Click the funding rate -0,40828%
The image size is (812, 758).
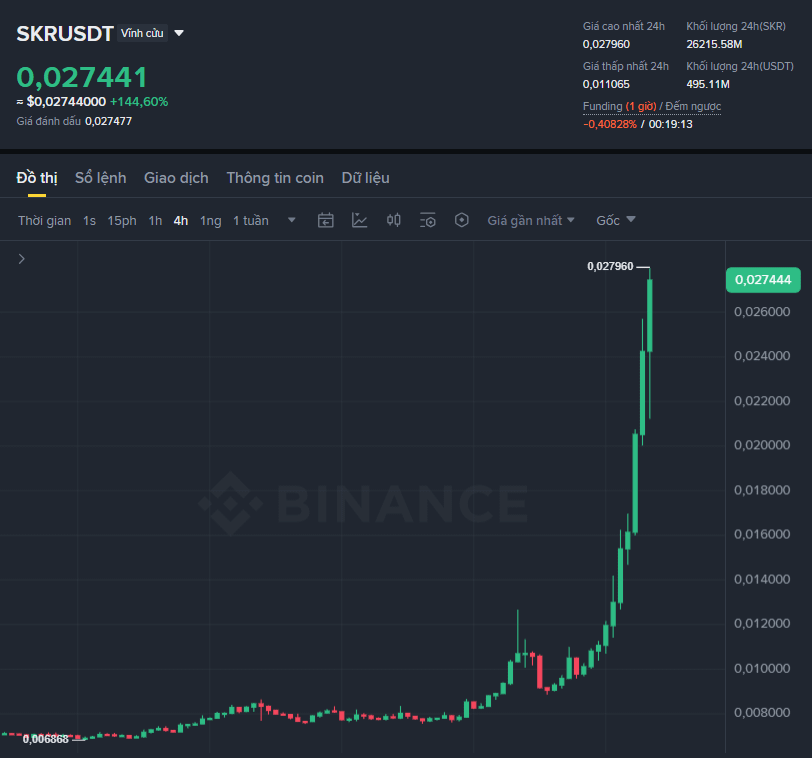click(x=610, y=124)
